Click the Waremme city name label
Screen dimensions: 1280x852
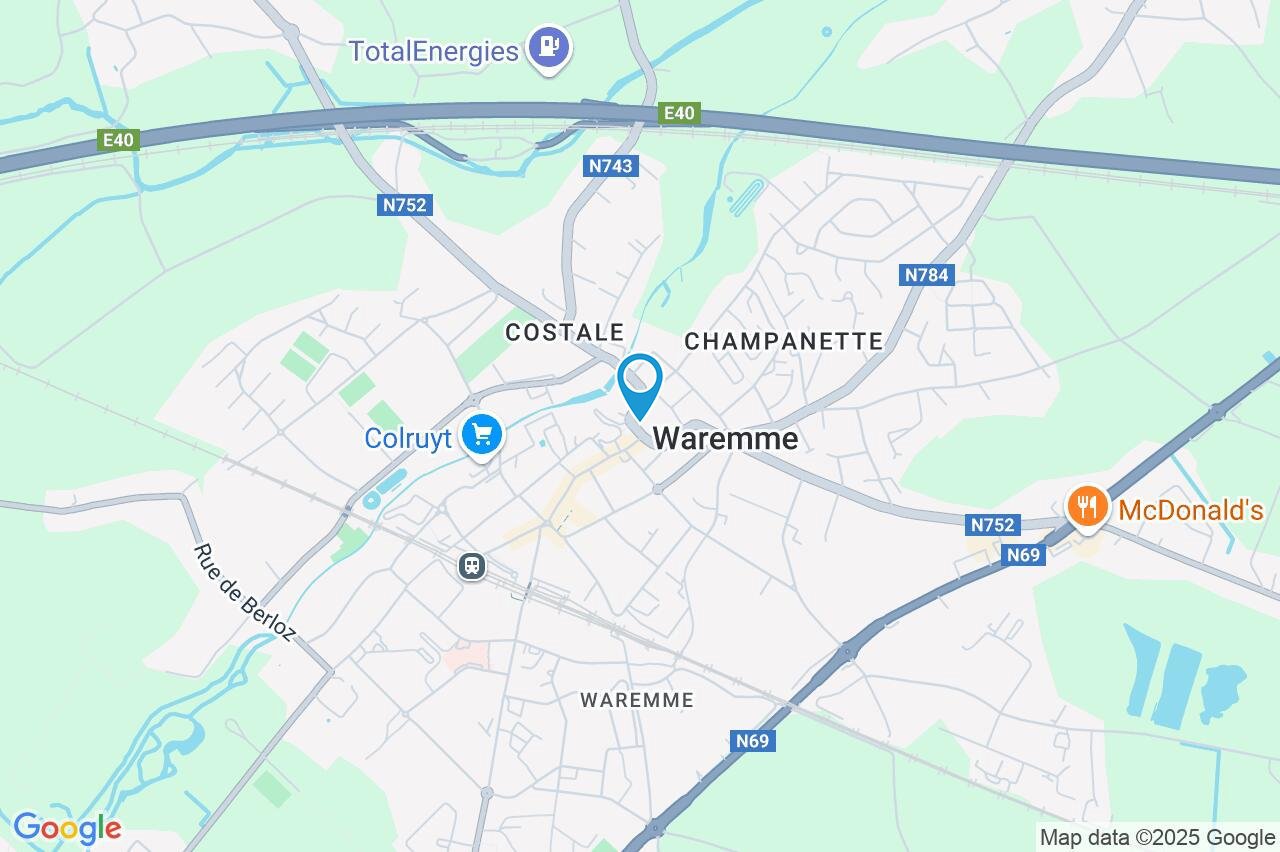point(726,438)
